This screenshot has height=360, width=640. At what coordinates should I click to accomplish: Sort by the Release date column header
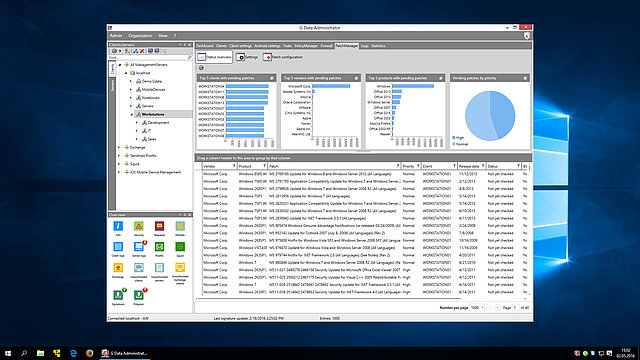(x=469, y=166)
